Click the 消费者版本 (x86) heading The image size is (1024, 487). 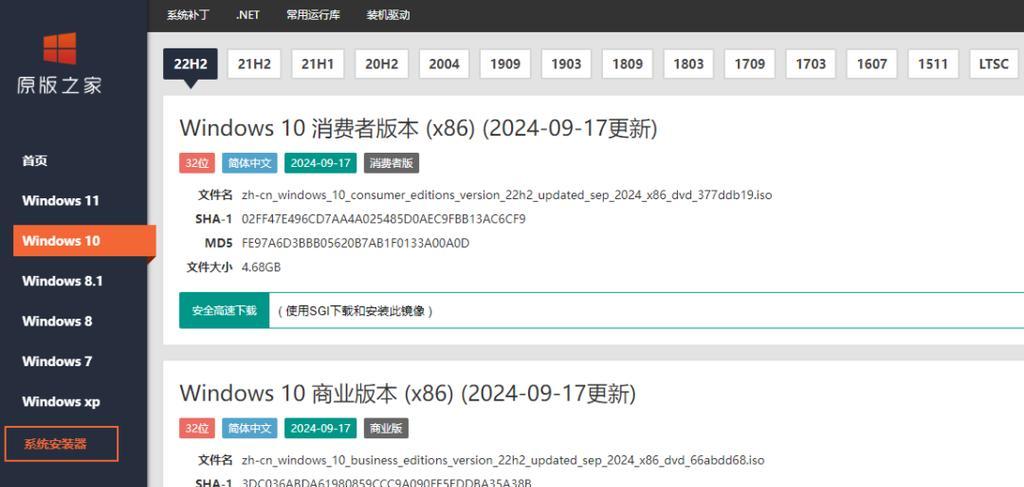point(418,128)
